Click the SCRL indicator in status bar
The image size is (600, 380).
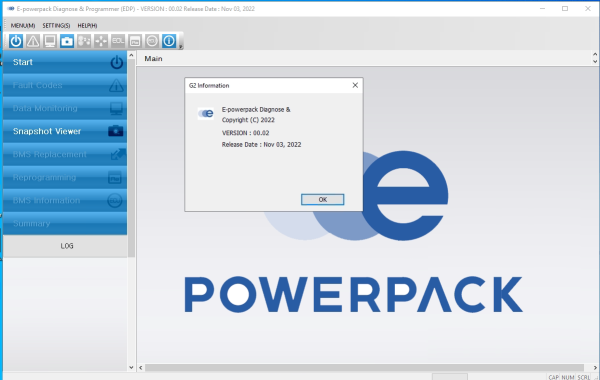point(584,377)
